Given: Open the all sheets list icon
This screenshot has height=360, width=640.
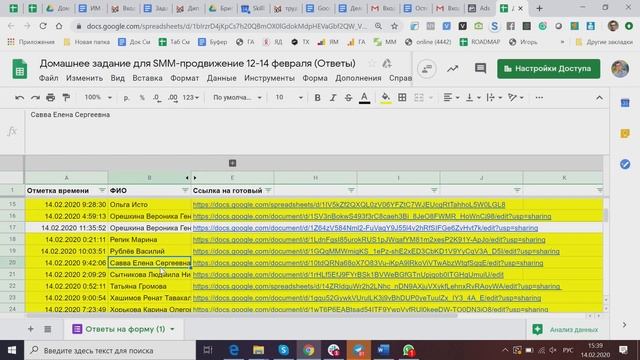Looking at the screenshot, I should tap(48, 329).
